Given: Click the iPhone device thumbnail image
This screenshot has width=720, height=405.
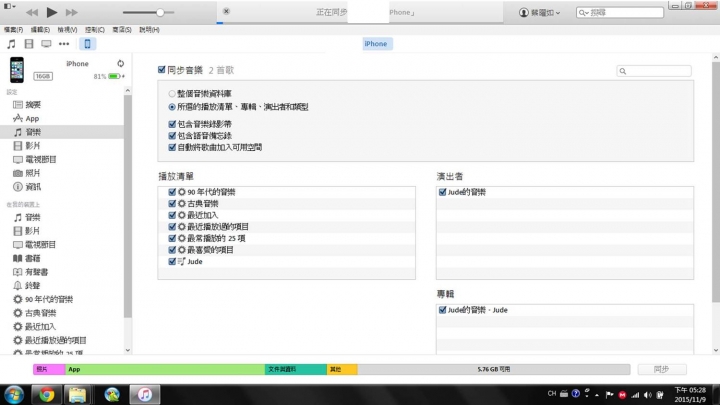Looking at the screenshot, I should click(x=17, y=70).
